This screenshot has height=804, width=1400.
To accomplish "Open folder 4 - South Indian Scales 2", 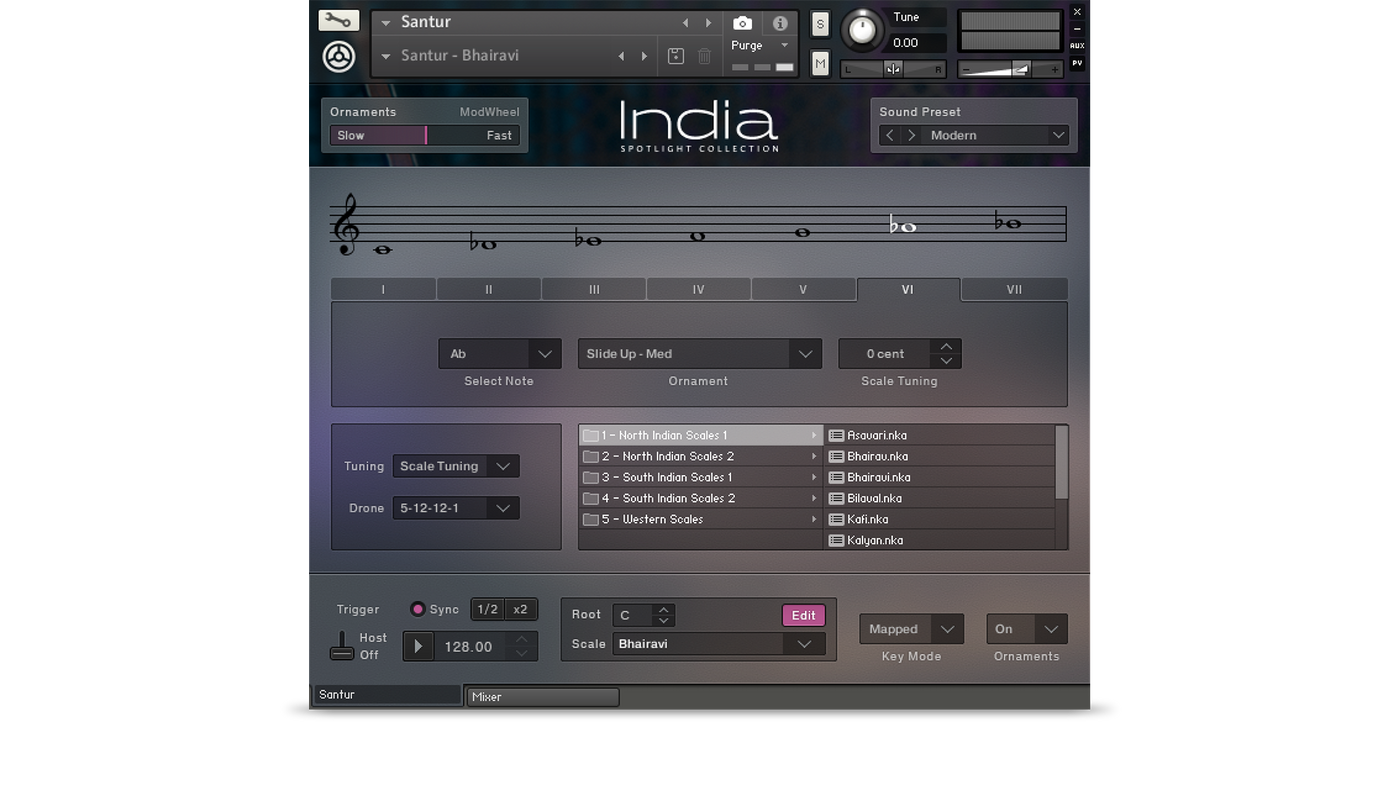I will point(700,499).
